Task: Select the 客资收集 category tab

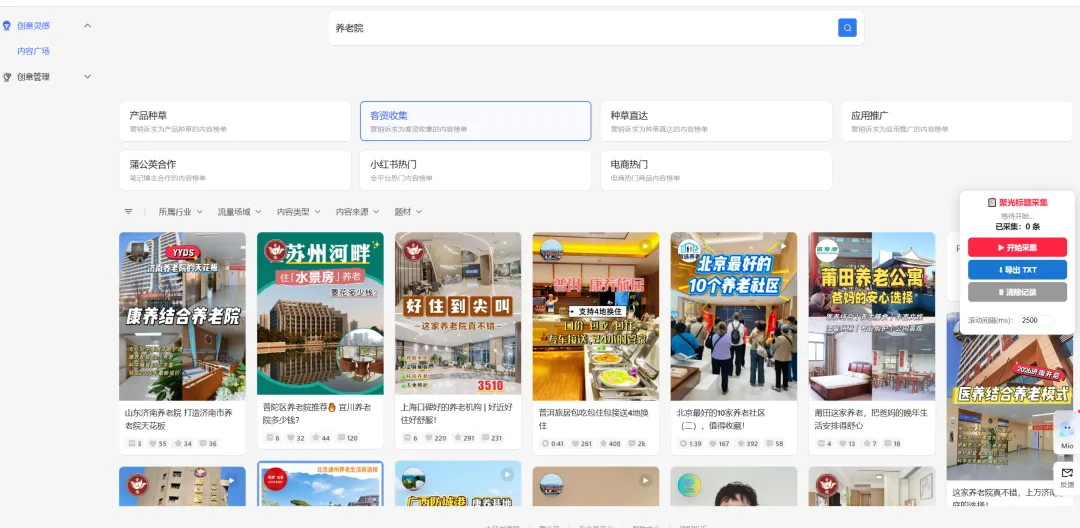Action: coord(475,121)
